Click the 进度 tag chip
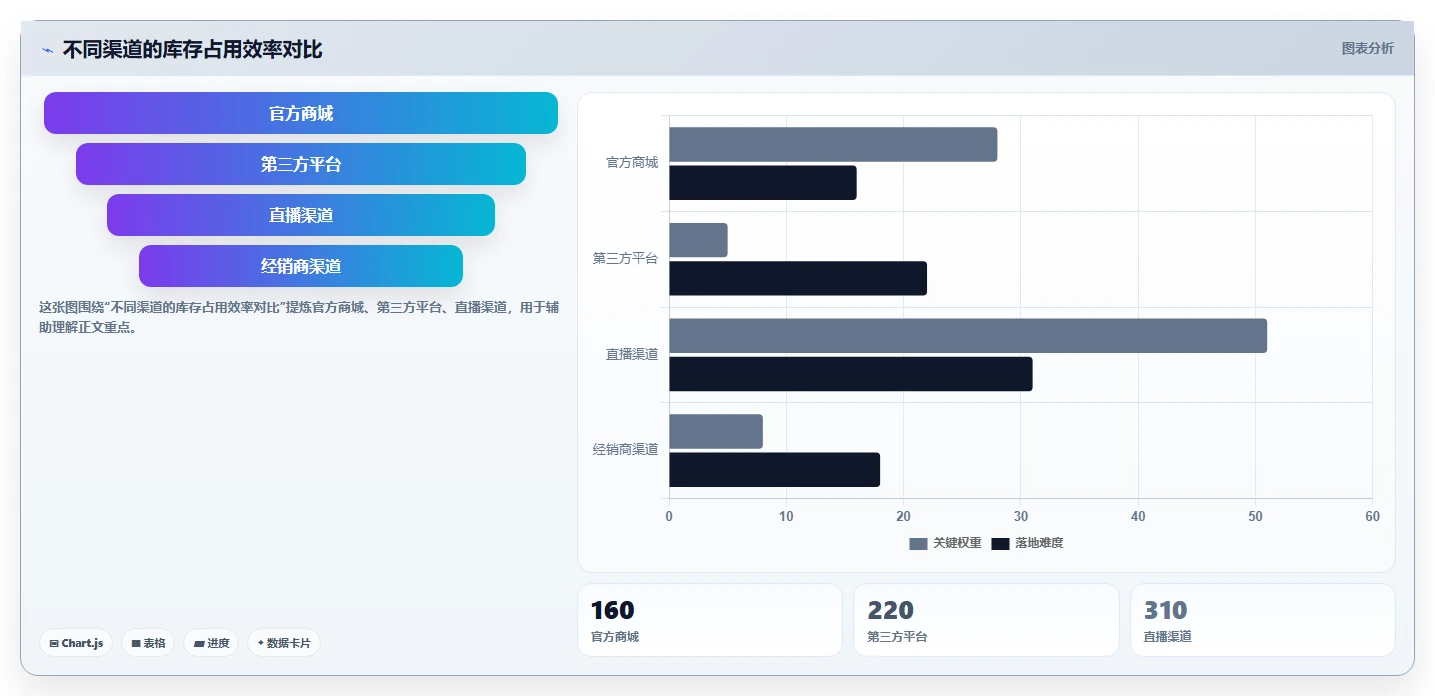1435x696 pixels. tap(211, 643)
